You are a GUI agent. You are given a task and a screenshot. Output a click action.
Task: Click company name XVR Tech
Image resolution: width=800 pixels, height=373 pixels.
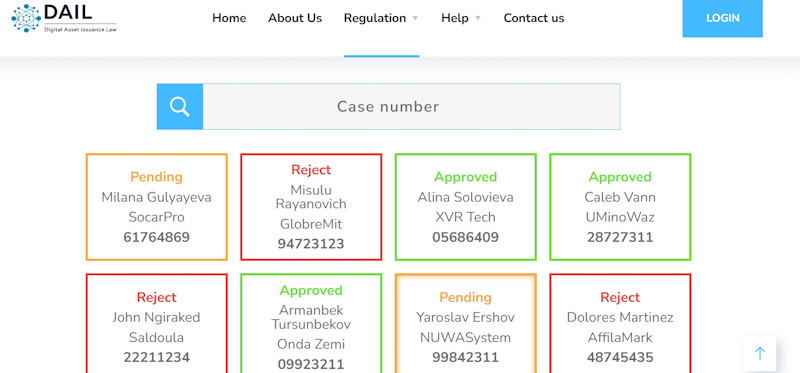tap(466, 217)
